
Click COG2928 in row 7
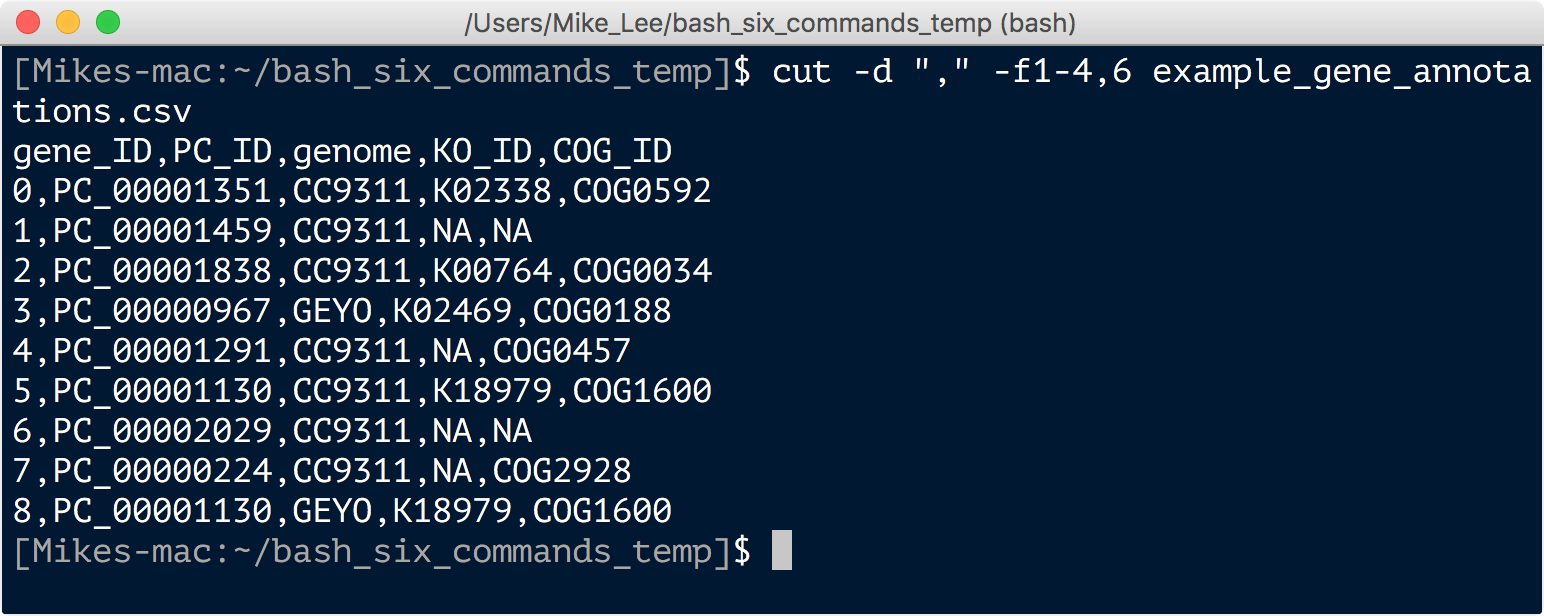click(562, 471)
